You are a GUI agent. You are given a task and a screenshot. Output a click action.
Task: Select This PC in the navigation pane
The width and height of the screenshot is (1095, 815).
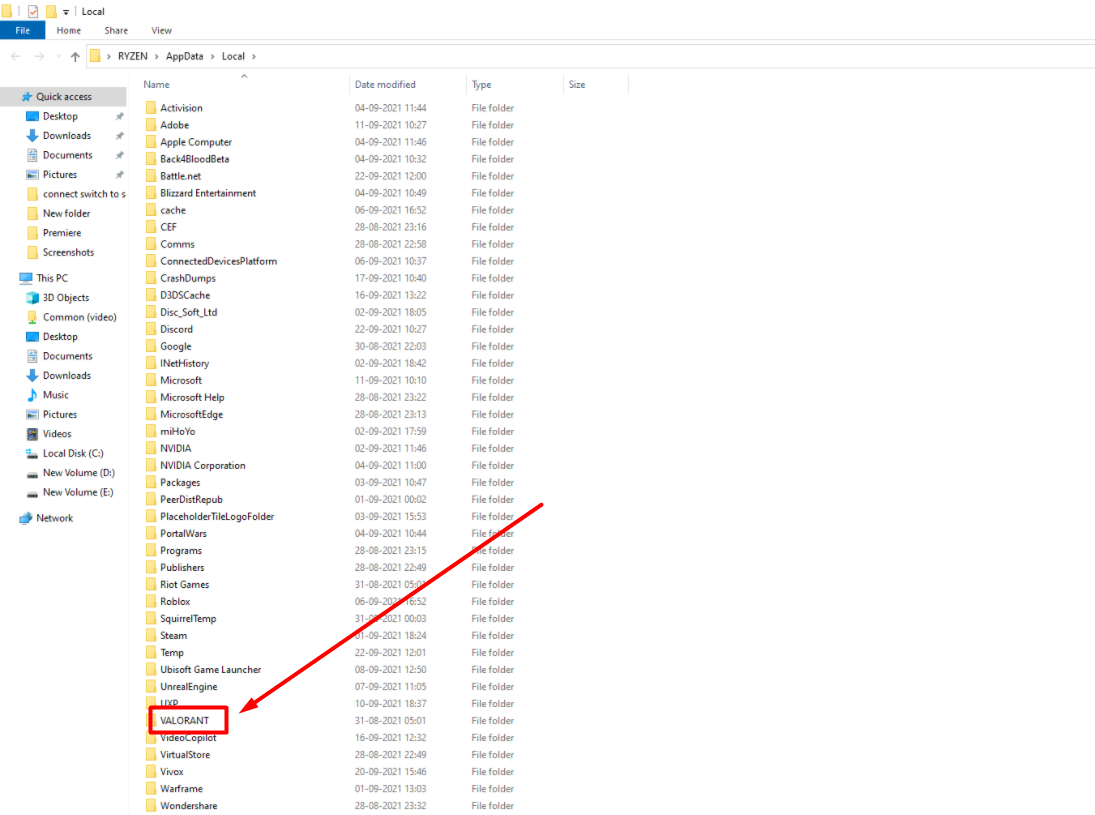click(x=52, y=278)
